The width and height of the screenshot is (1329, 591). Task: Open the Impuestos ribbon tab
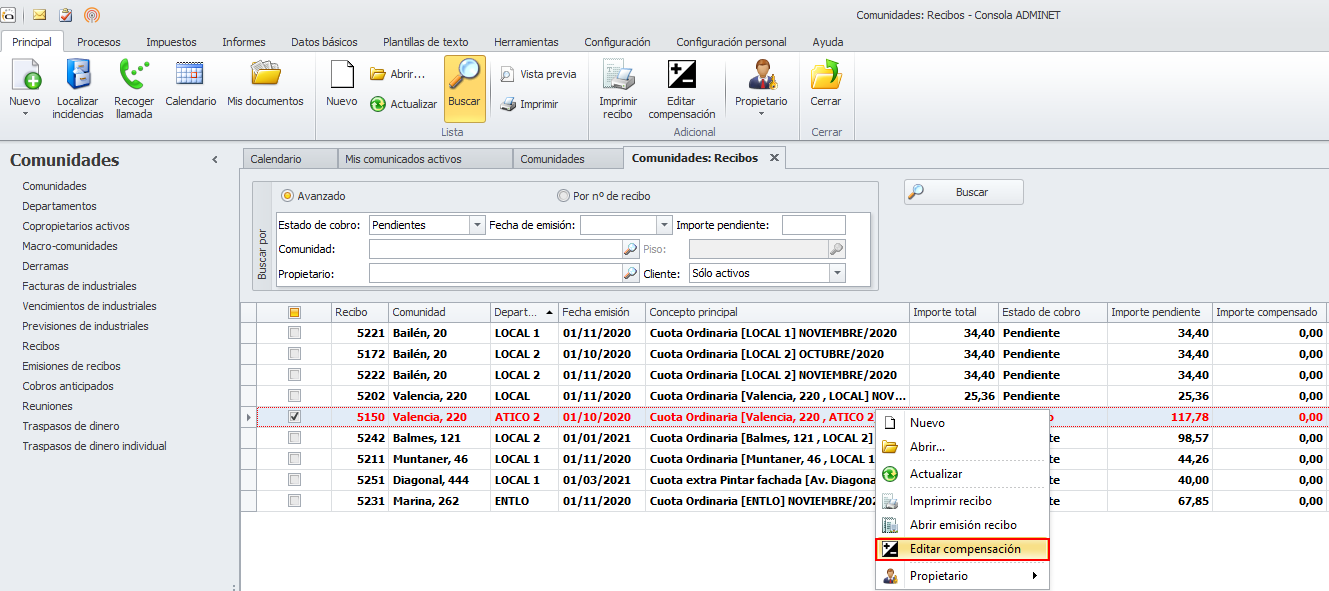[x=171, y=42]
